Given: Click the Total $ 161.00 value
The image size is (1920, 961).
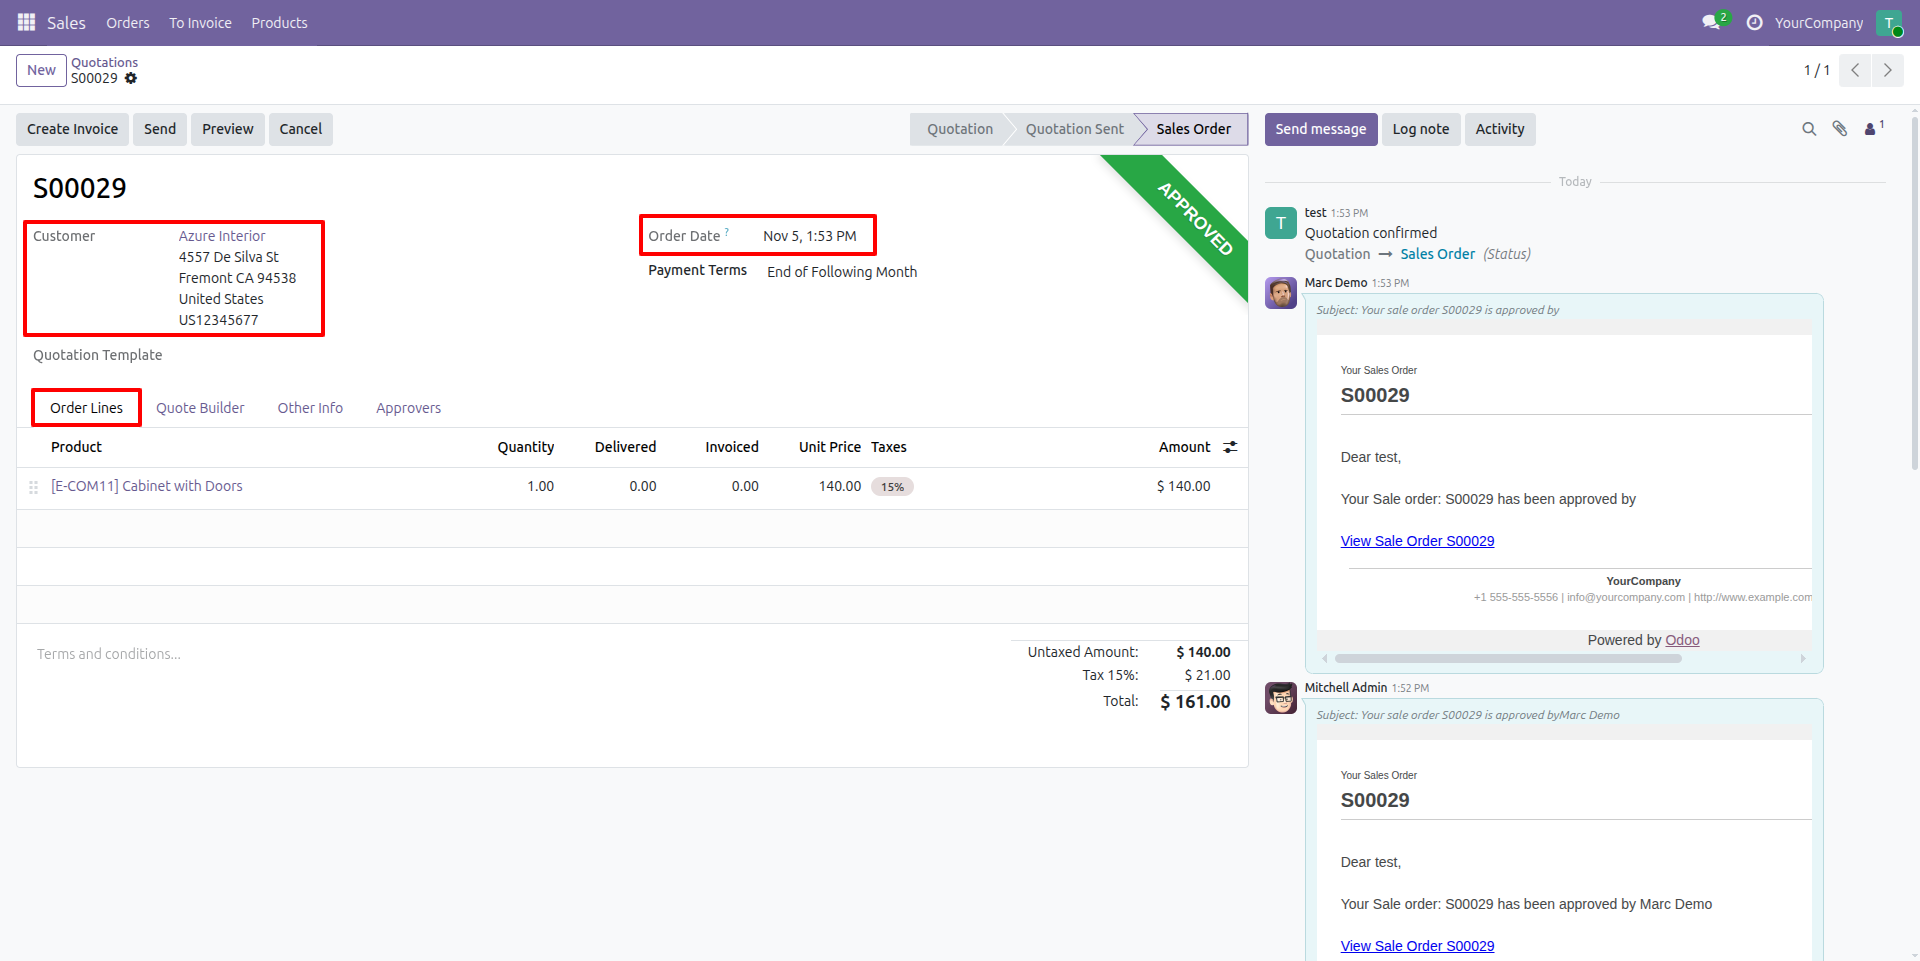Looking at the screenshot, I should pyautogui.click(x=1195, y=702).
